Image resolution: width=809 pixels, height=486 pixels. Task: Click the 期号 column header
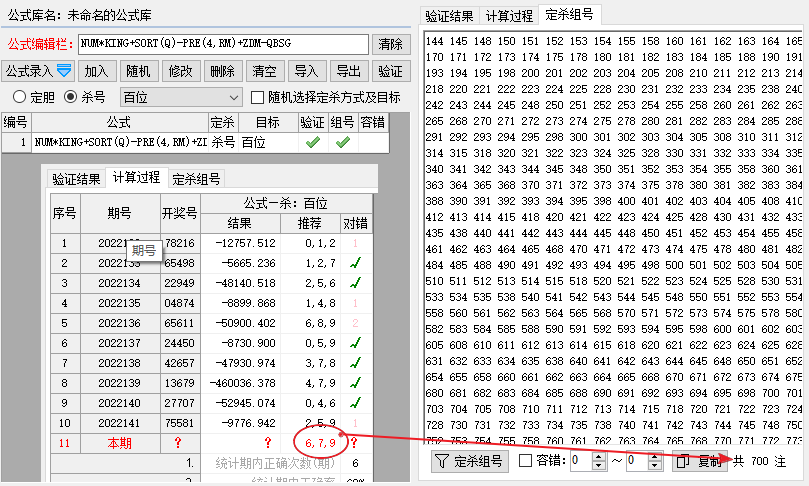120,213
